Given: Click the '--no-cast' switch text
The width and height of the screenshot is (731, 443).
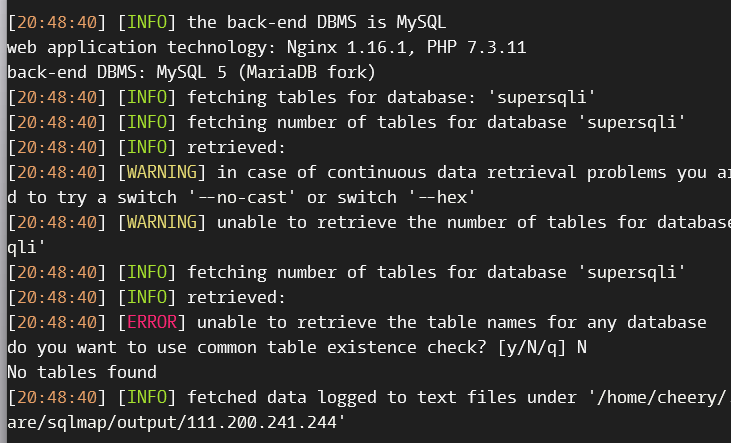Looking at the screenshot, I should coord(241,197).
